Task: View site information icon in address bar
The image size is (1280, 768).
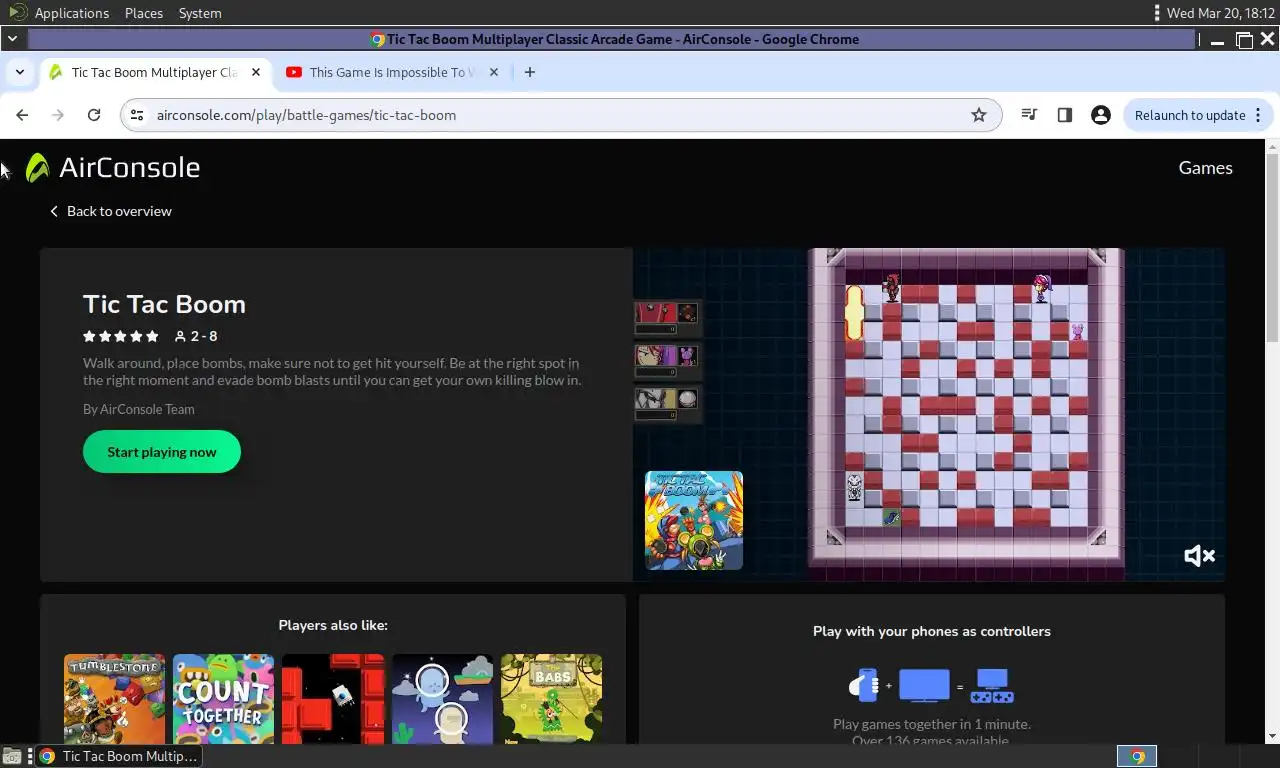Action: click(137, 115)
